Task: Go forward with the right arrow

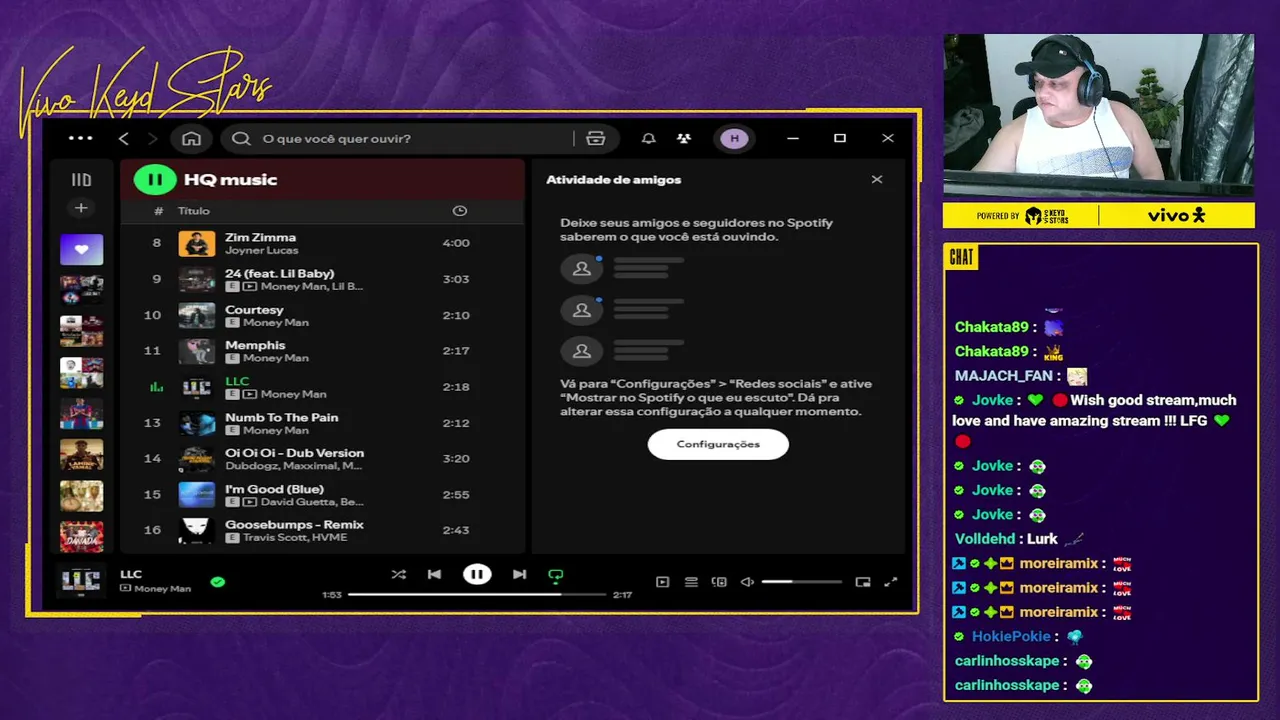Action: point(153,138)
